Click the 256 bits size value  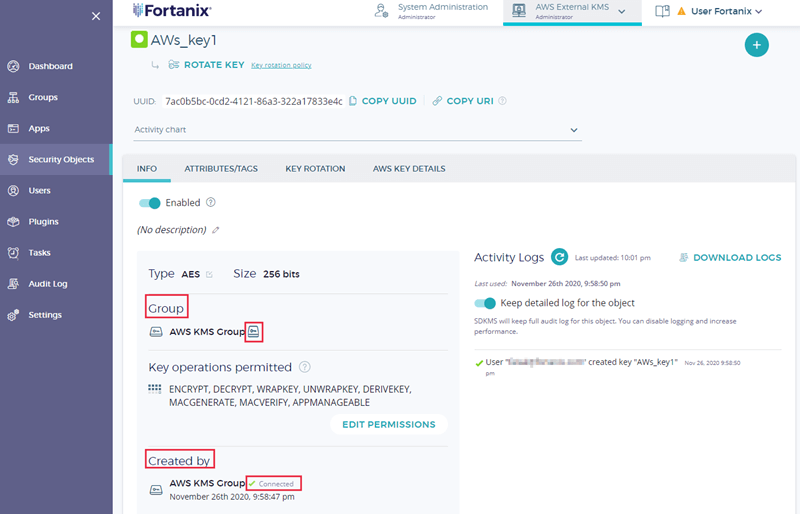(x=281, y=274)
